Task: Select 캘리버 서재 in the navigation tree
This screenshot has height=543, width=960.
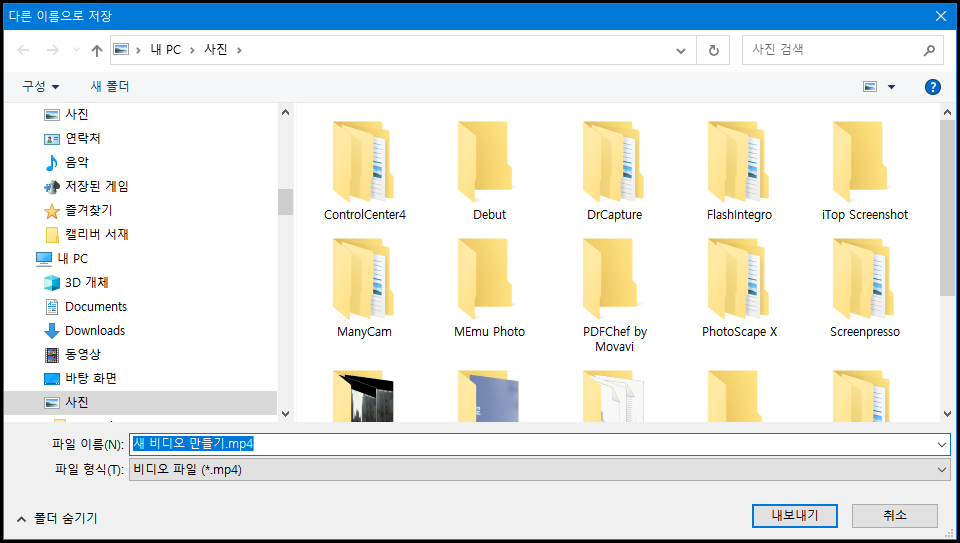Action: pos(97,234)
